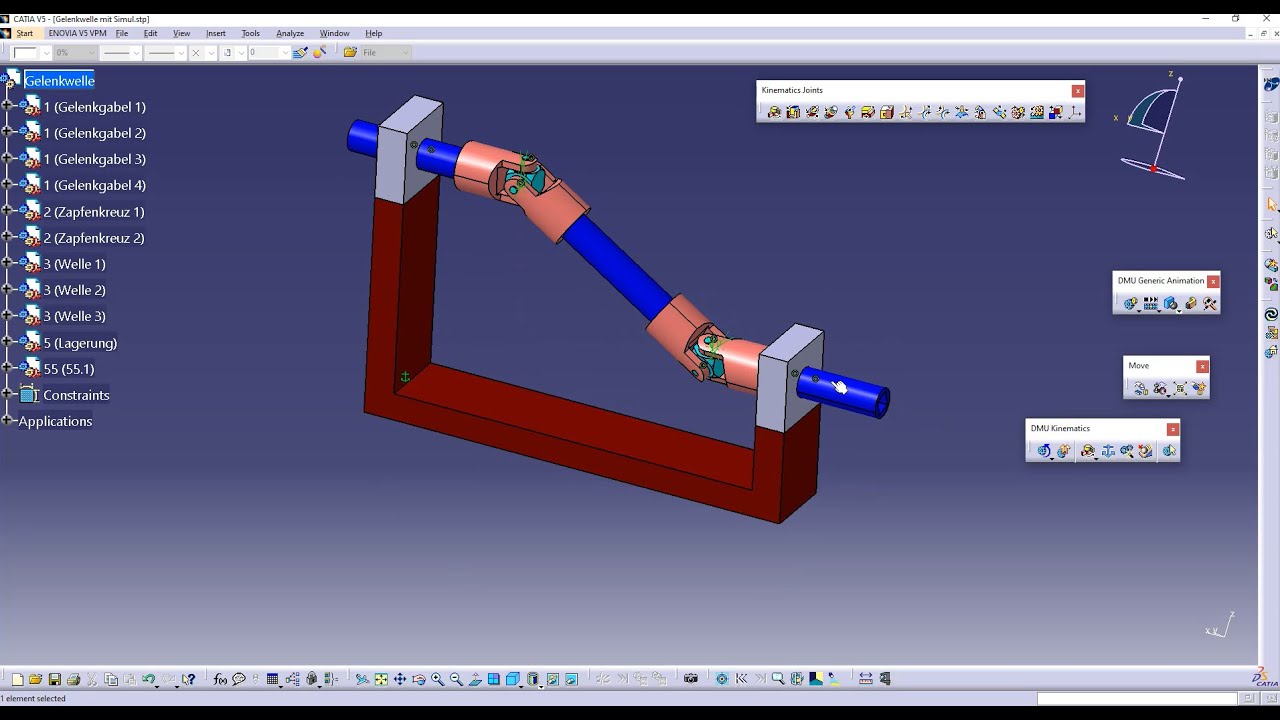
Task: Click Compile Simulation icon in DMU Generic Animation
Action: click(1151, 303)
